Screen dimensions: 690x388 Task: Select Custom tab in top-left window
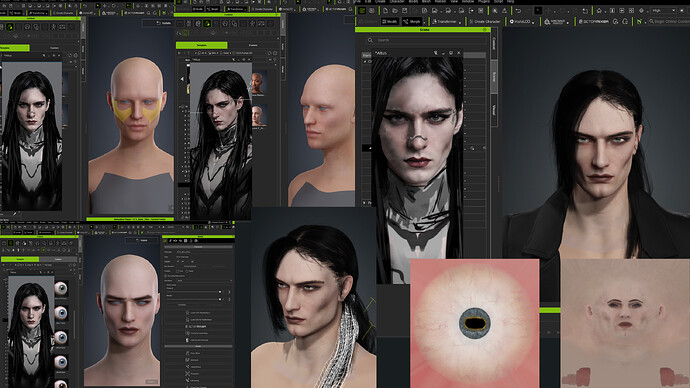54,48
